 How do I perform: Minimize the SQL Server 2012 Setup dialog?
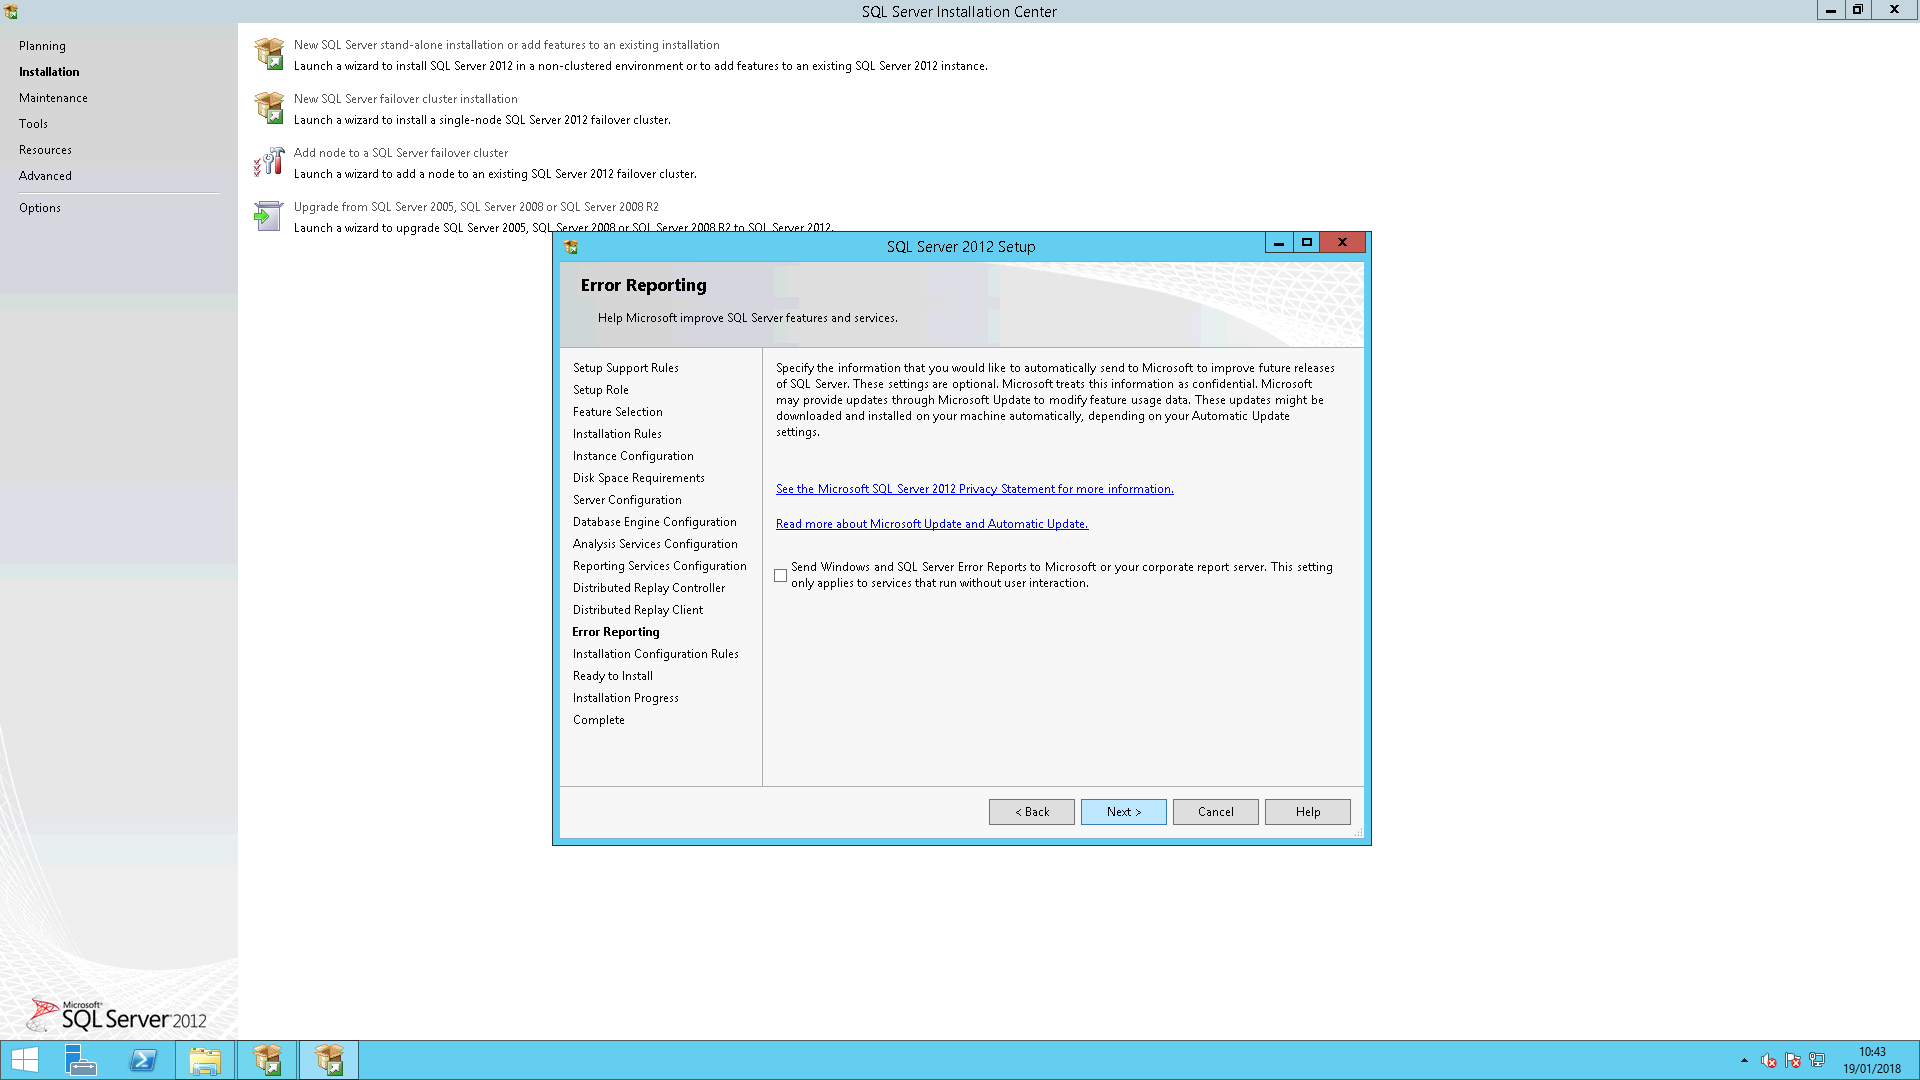(x=1279, y=243)
